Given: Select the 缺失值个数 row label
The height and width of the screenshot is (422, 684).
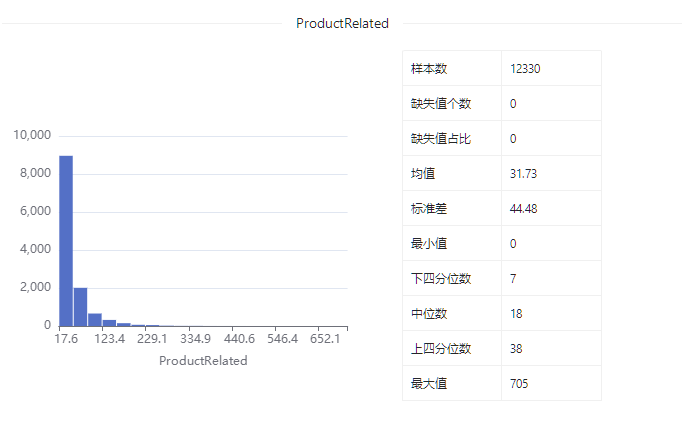Looking at the screenshot, I should [x=441, y=104].
